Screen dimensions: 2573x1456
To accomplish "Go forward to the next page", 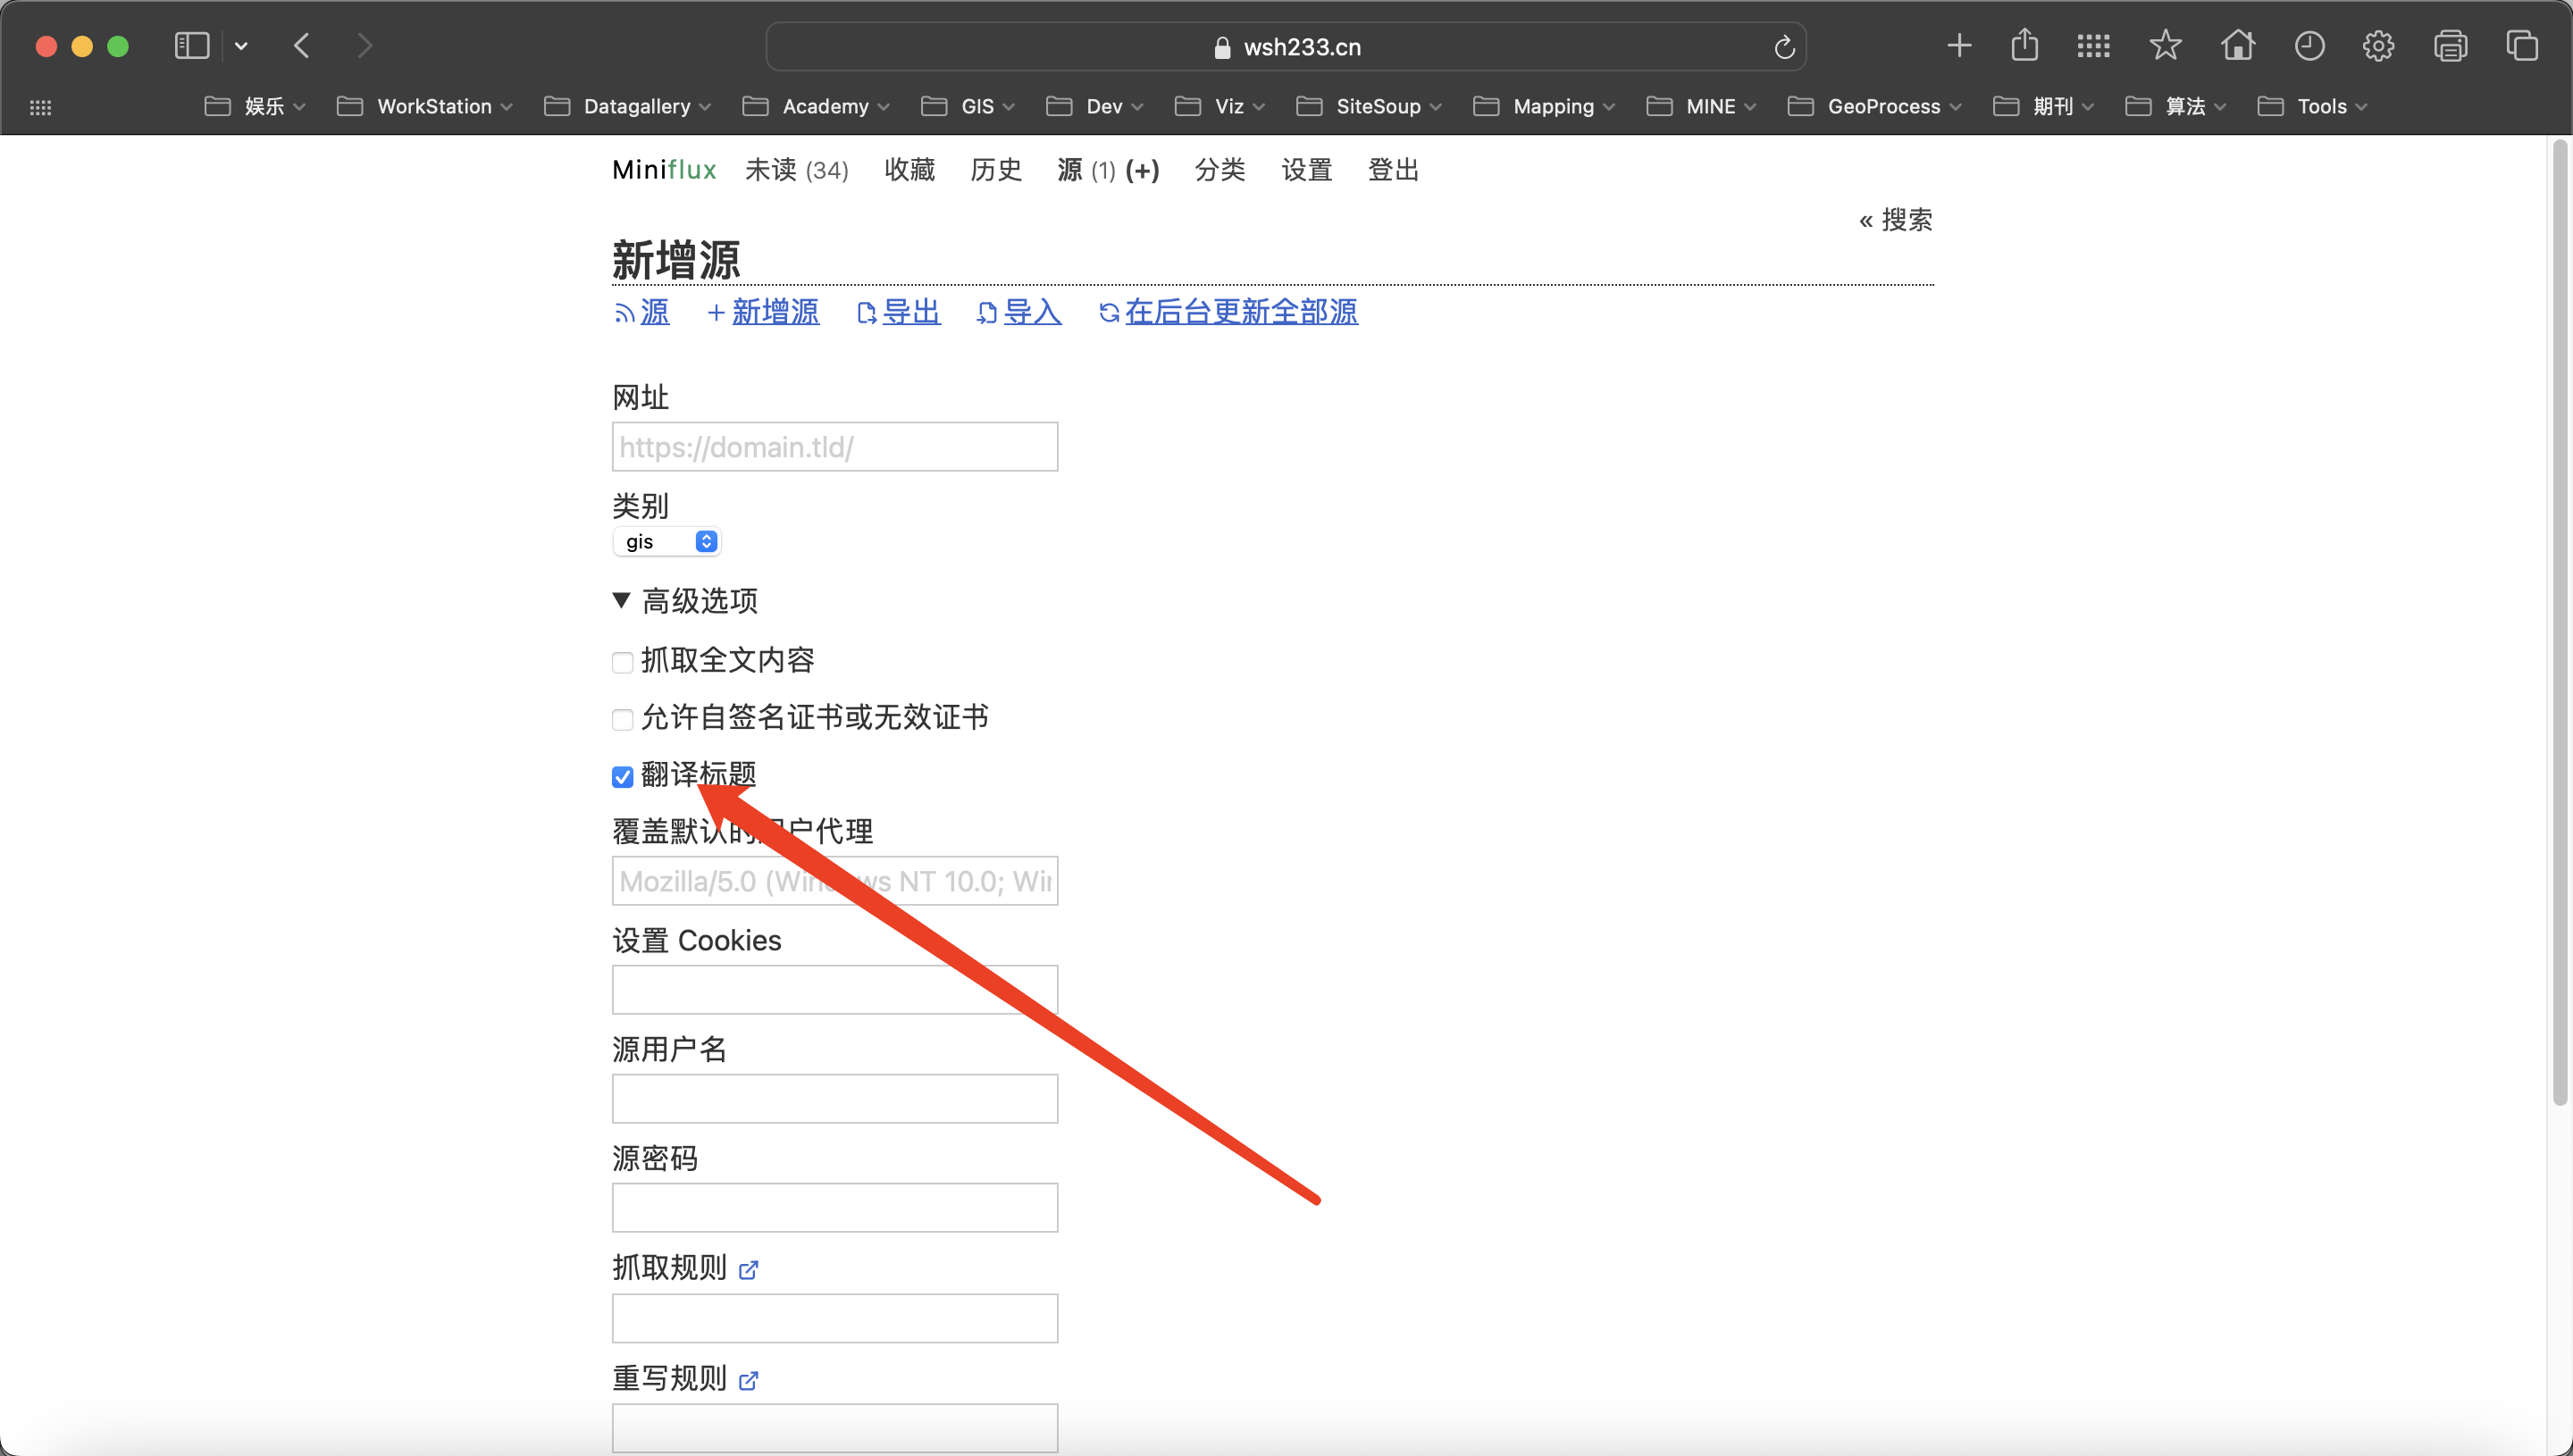I will click(365, 46).
